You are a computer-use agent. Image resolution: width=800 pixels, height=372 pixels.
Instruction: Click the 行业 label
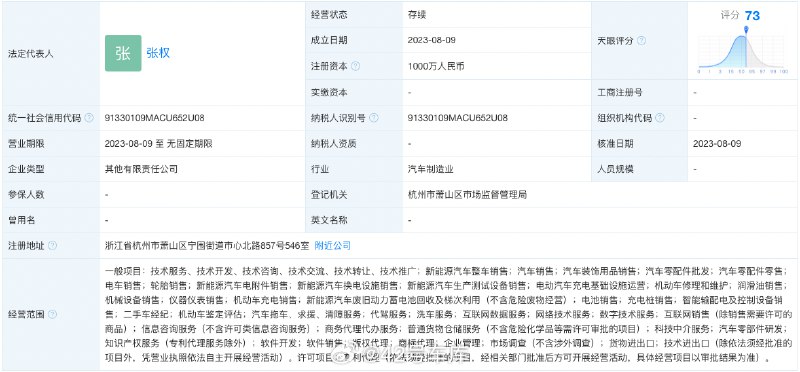click(320, 169)
